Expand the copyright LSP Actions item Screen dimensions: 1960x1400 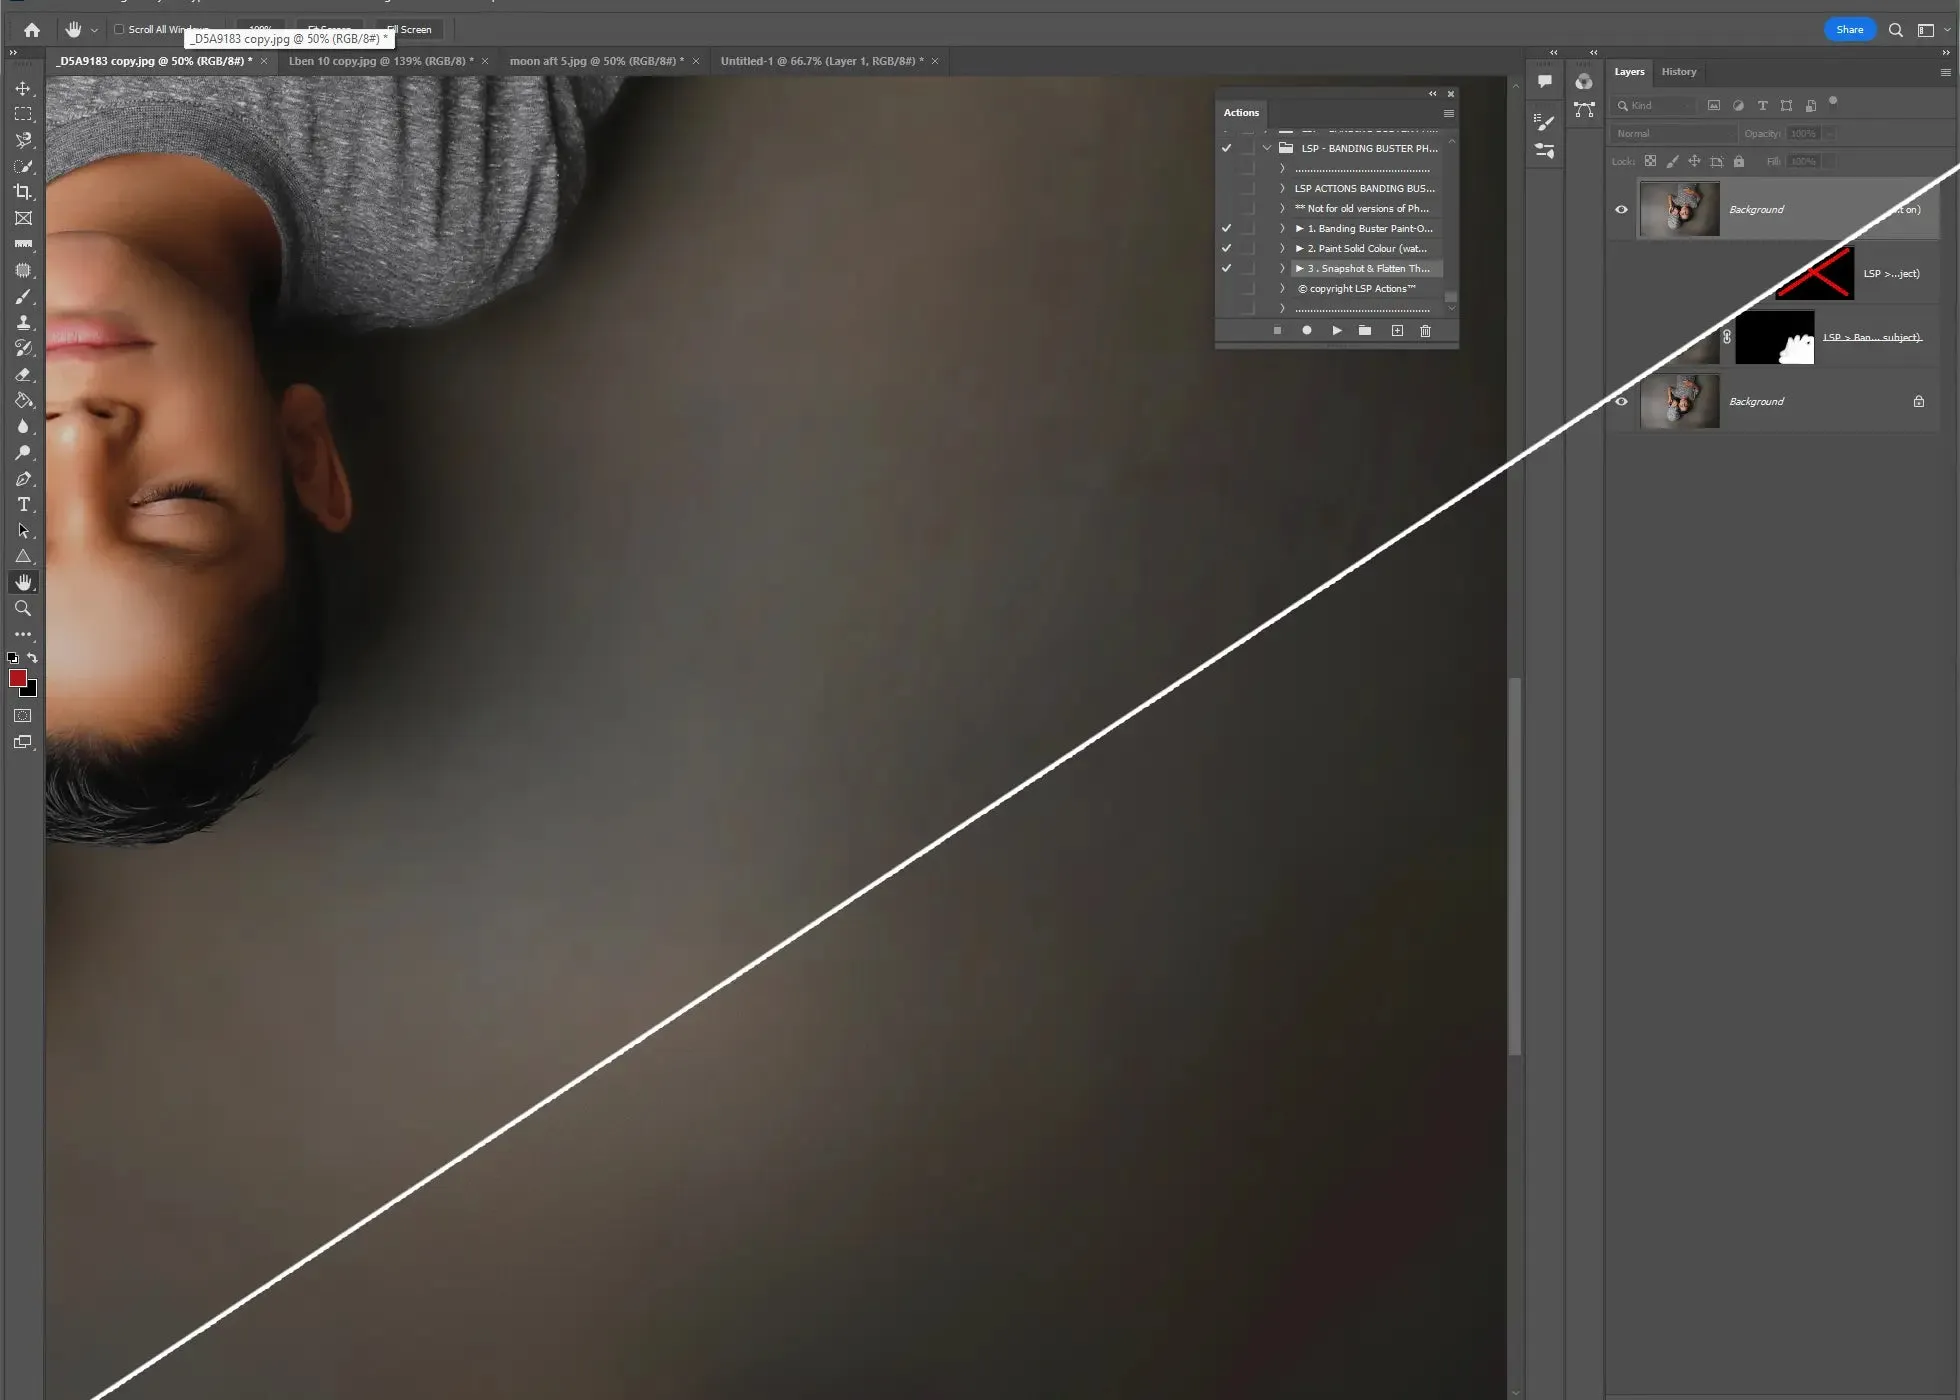tap(1282, 288)
